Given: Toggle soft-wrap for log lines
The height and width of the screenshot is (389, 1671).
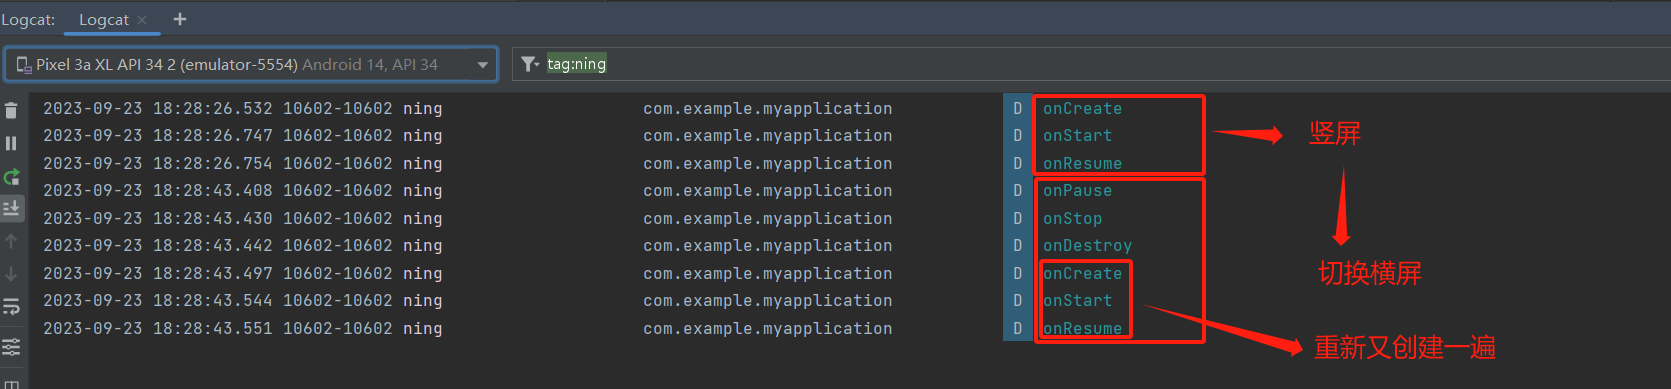Looking at the screenshot, I should pos(11,306).
